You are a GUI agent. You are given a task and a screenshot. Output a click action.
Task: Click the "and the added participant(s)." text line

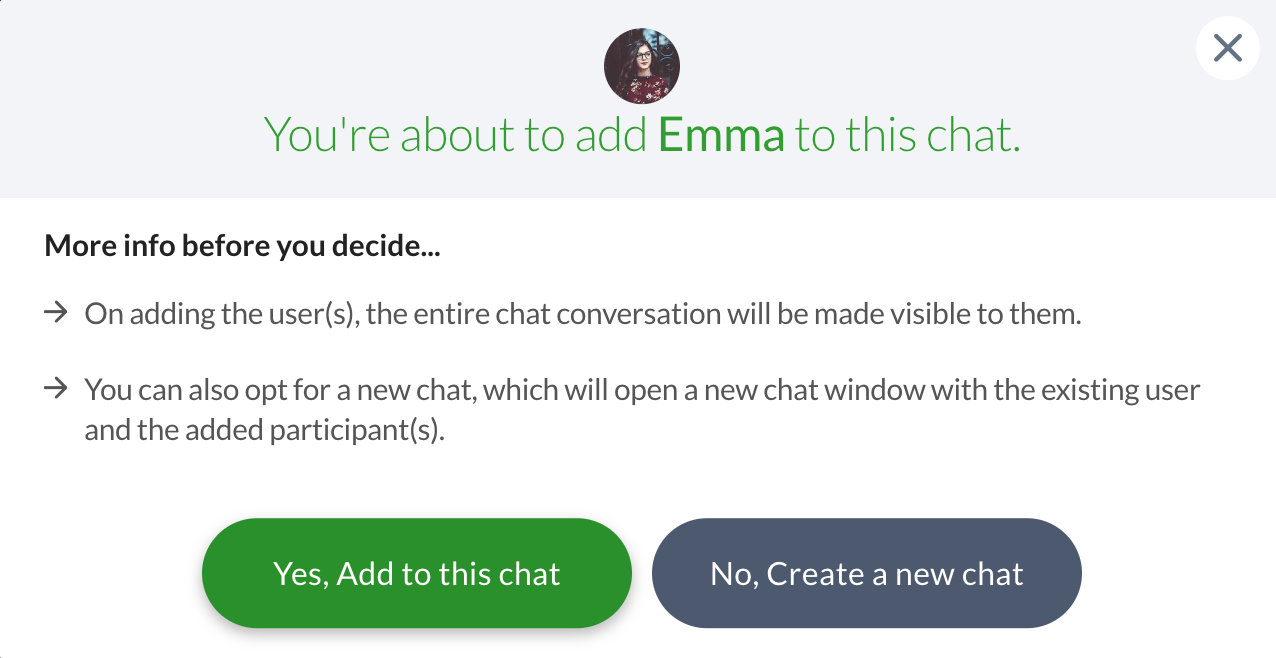264,433
